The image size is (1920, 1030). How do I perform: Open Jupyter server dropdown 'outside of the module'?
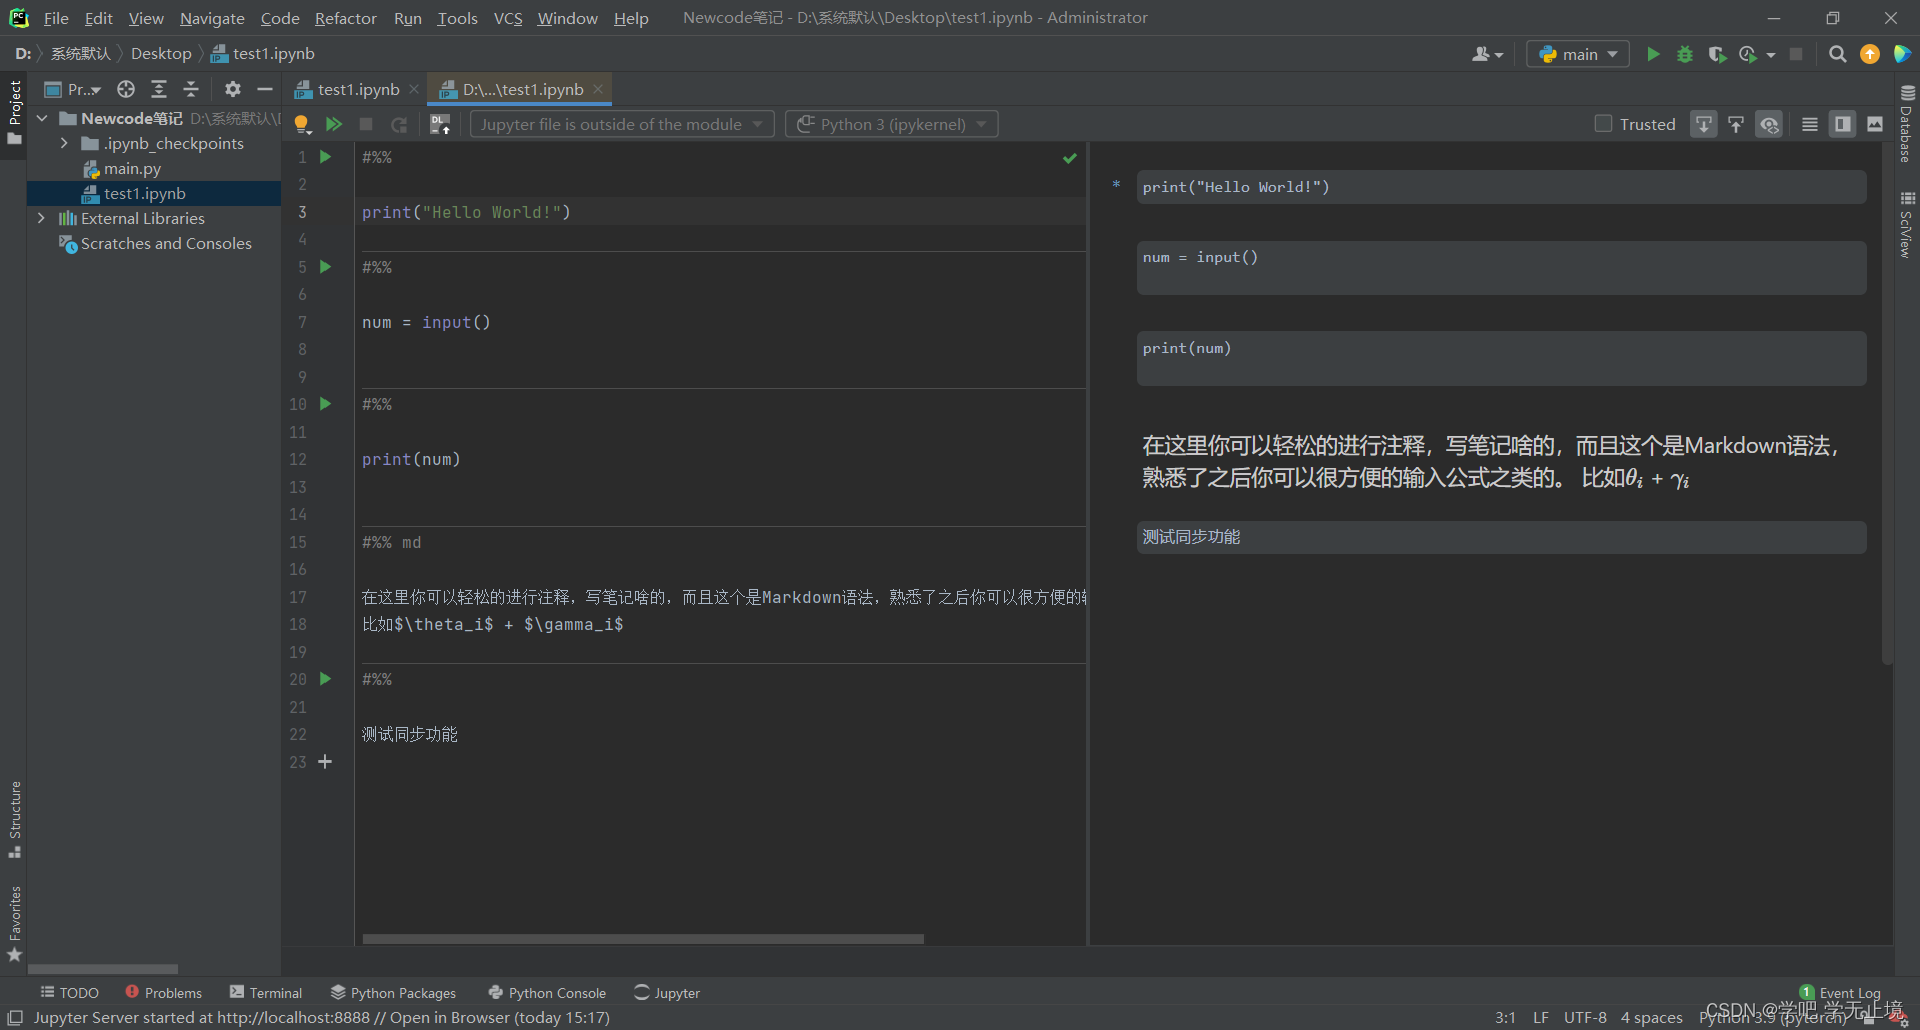point(622,124)
